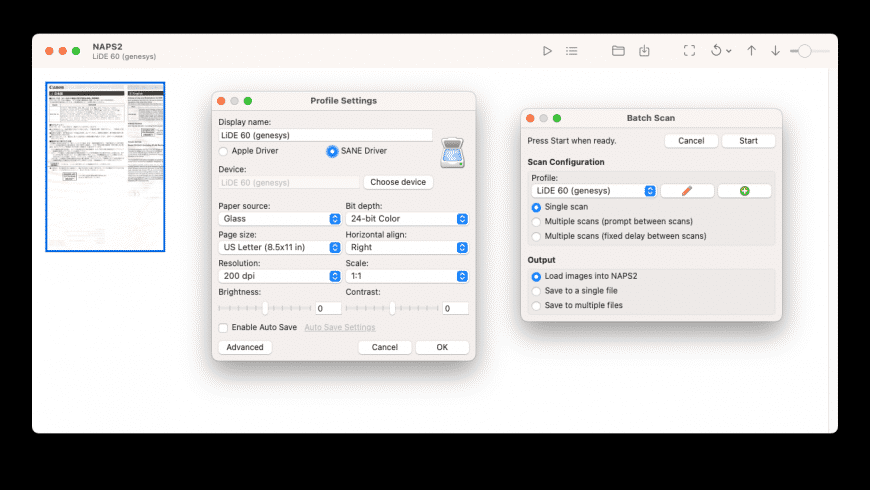Click the Display name text field
870x490 pixels.
pyautogui.click(x=325, y=135)
